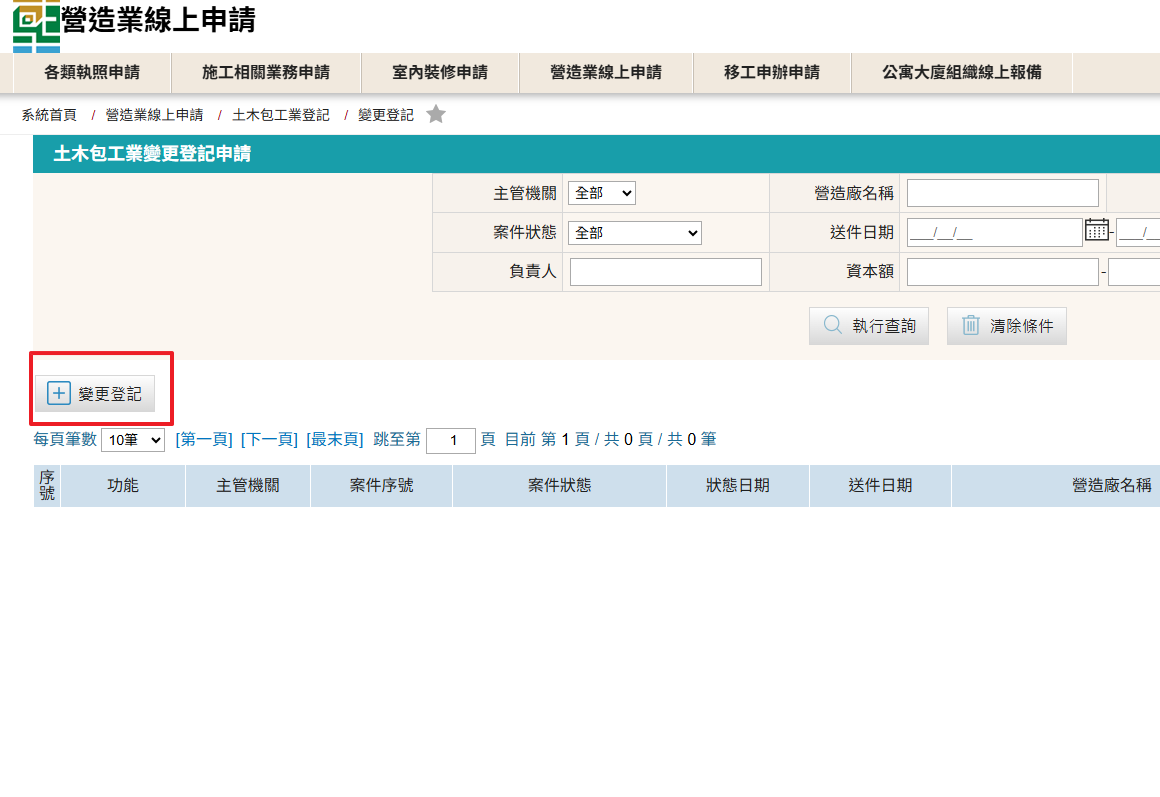
Task: Click the site logo icon
Action: 36,26
